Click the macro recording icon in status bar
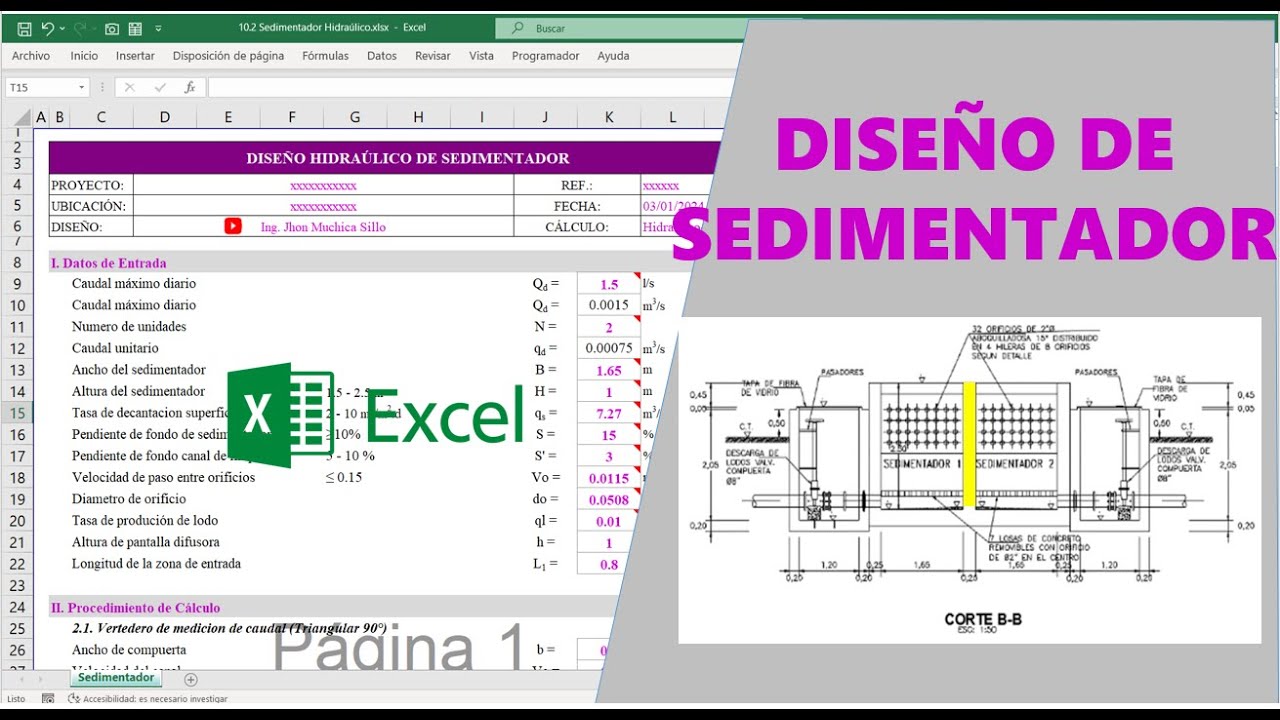This screenshot has height=720, width=1280. 48,699
